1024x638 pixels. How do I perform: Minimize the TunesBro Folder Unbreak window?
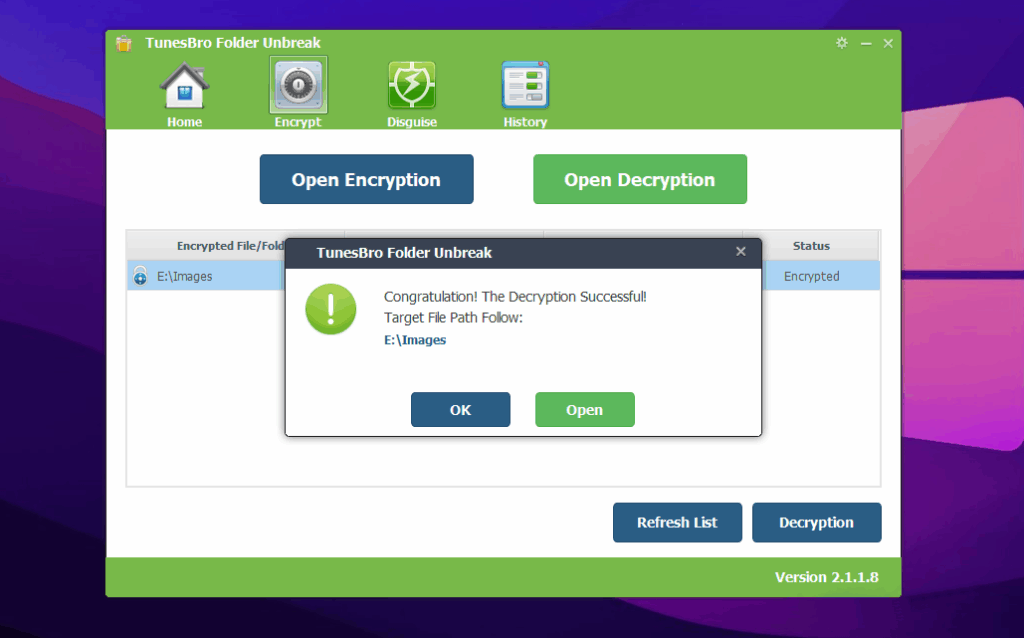click(x=866, y=43)
